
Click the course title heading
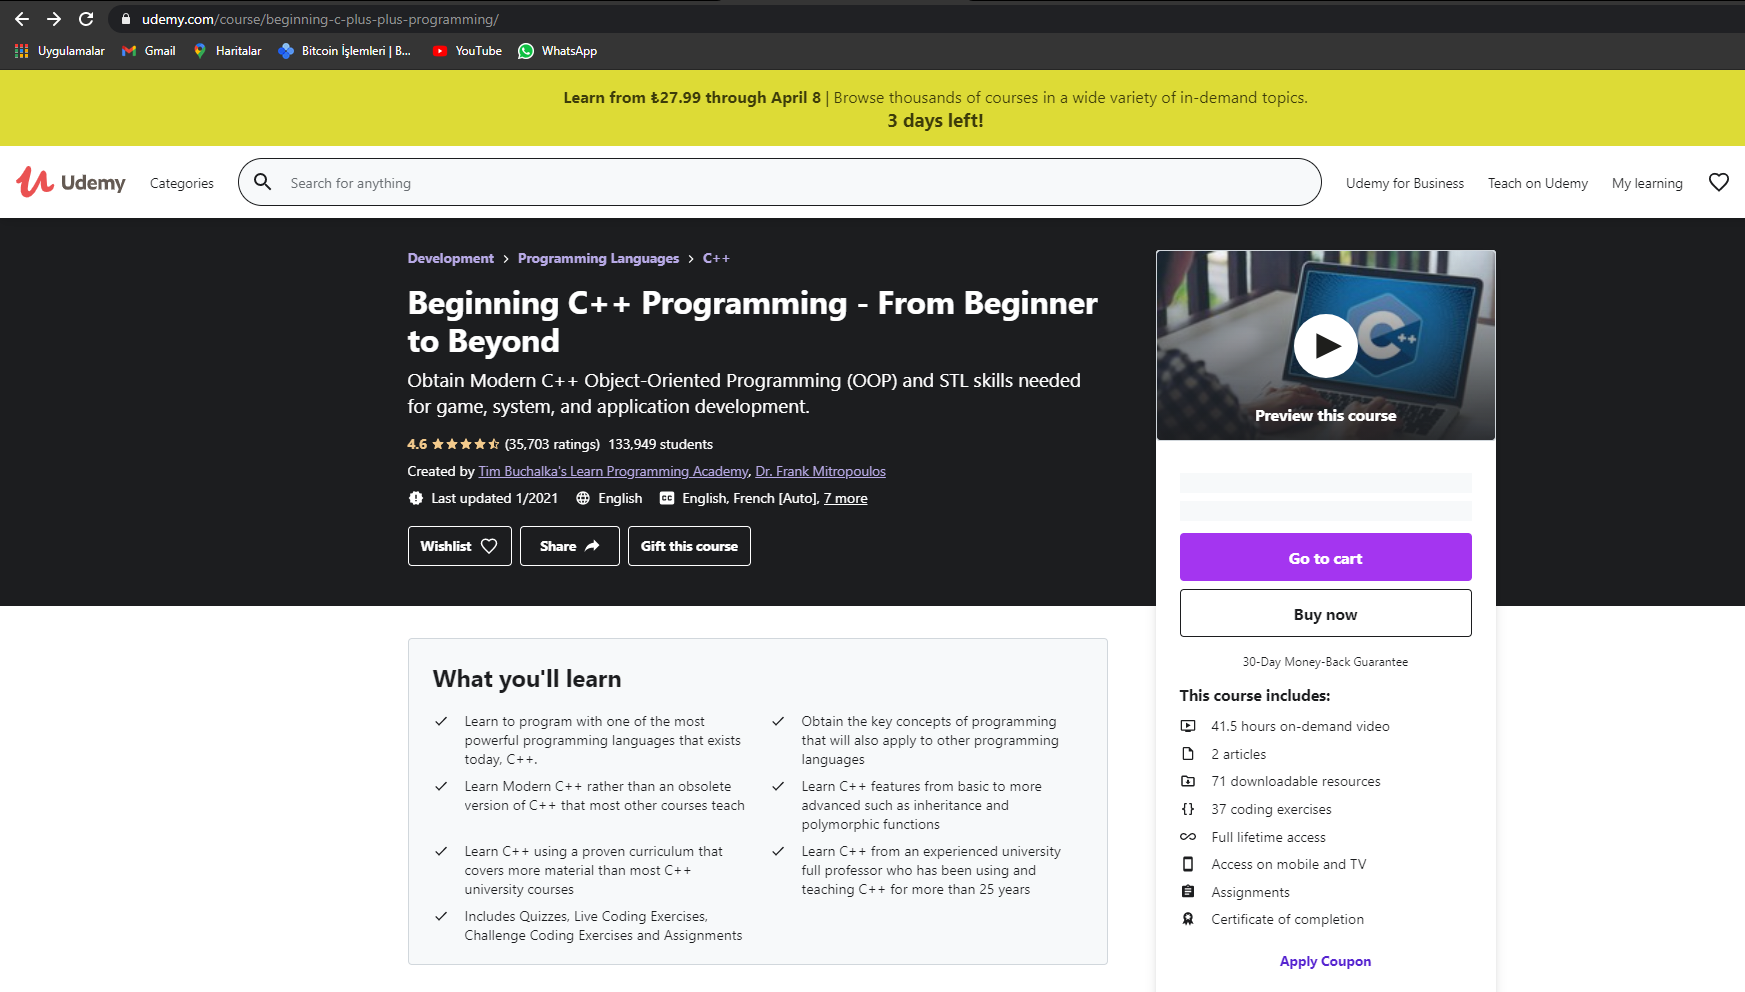point(753,322)
